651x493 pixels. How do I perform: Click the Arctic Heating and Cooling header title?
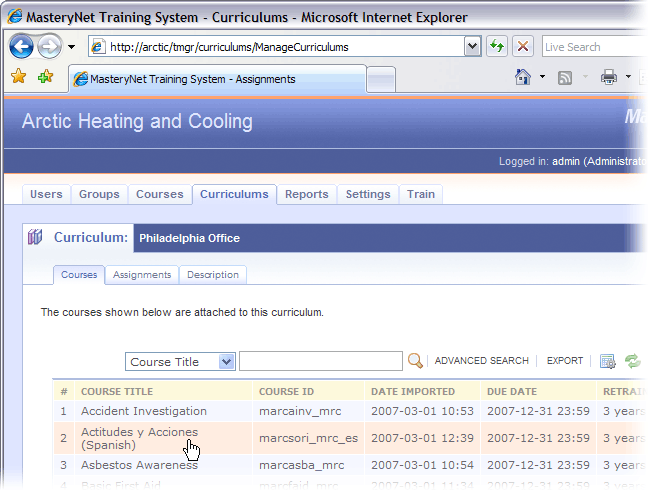[137, 121]
